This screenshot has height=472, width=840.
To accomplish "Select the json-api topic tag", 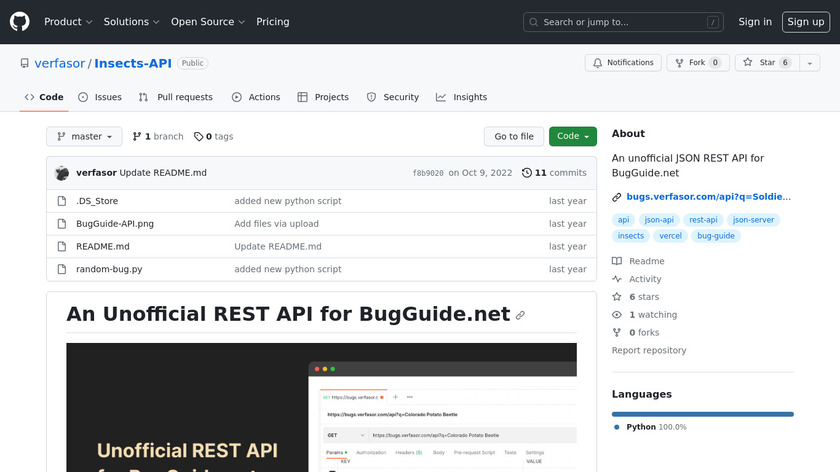I will (x=659, y=220).
